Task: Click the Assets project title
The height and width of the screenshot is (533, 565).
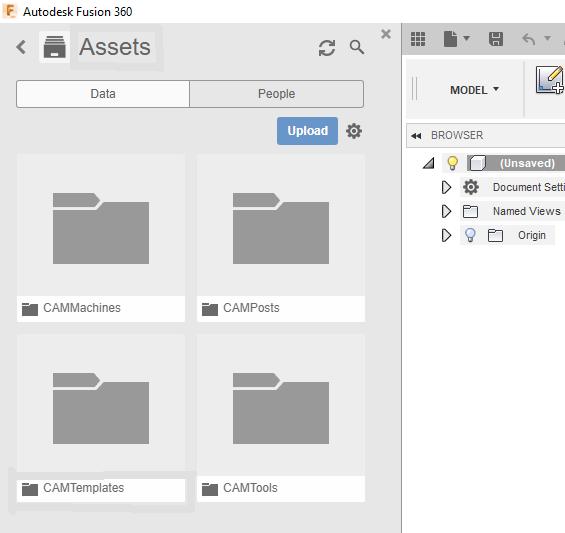Action: (115, 47)
